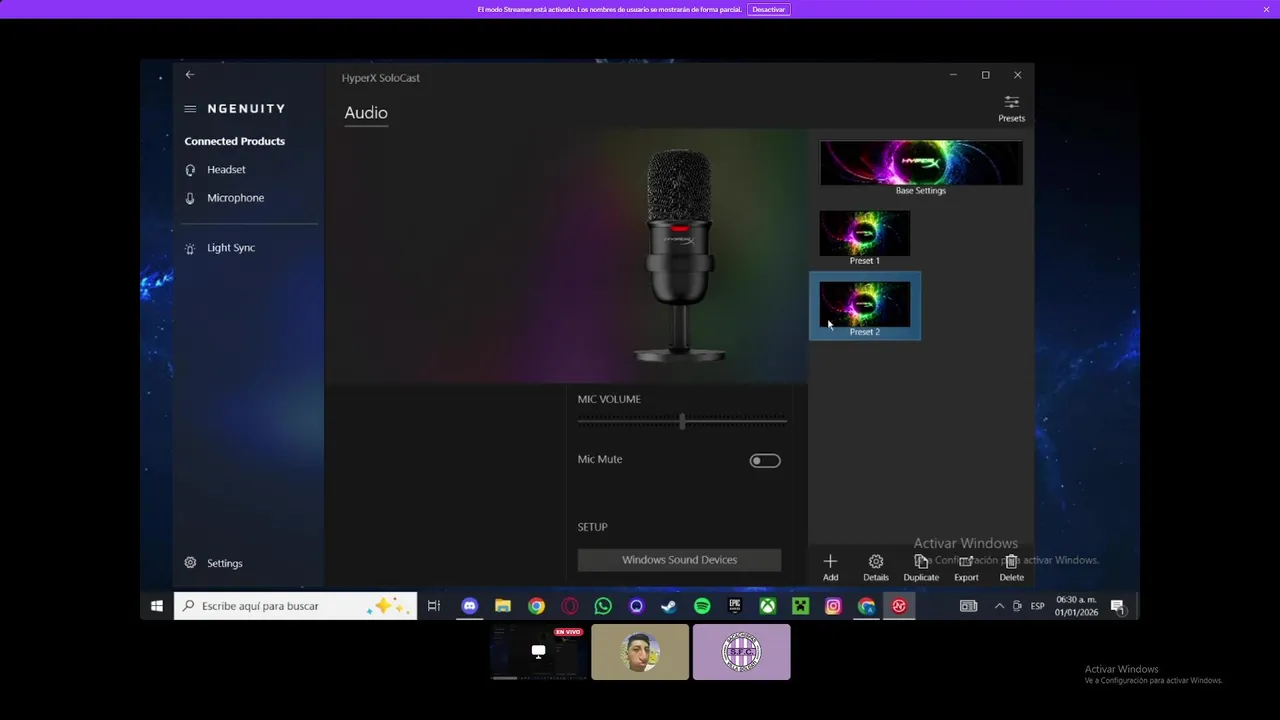This screenshot has width=1280, height=720.
Task: Open Spotify from the taskbar
Action: pos(702,606)
